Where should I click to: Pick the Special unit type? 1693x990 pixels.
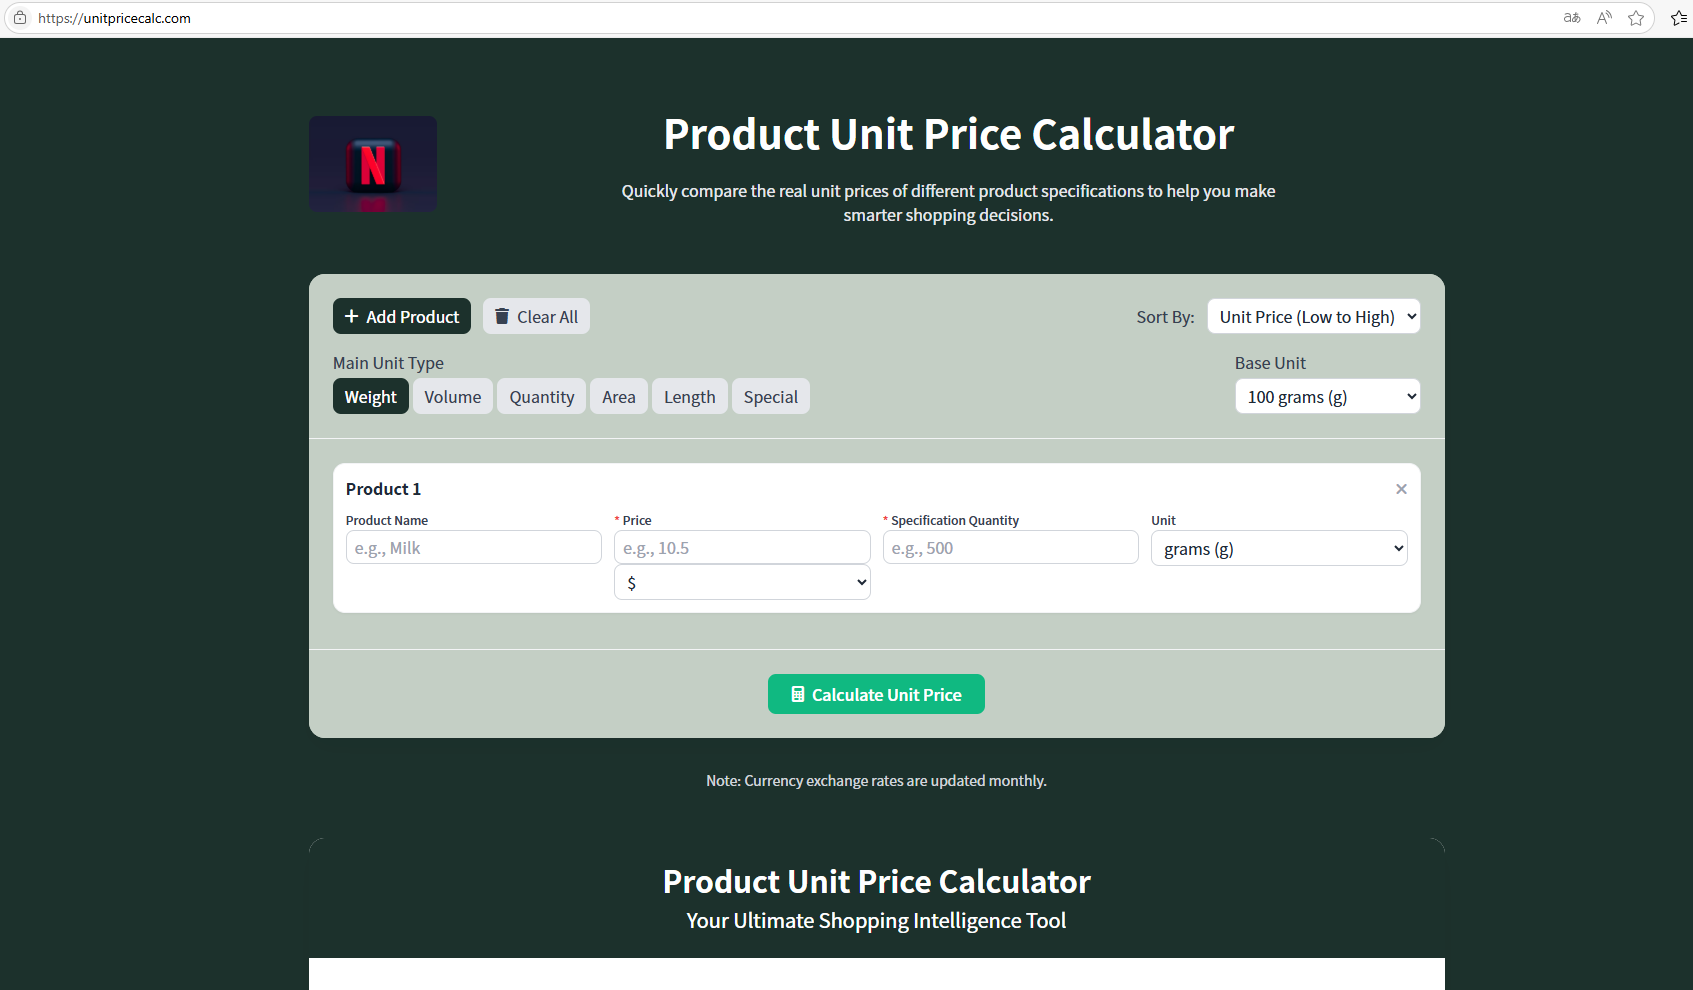(x=770, y=397)
